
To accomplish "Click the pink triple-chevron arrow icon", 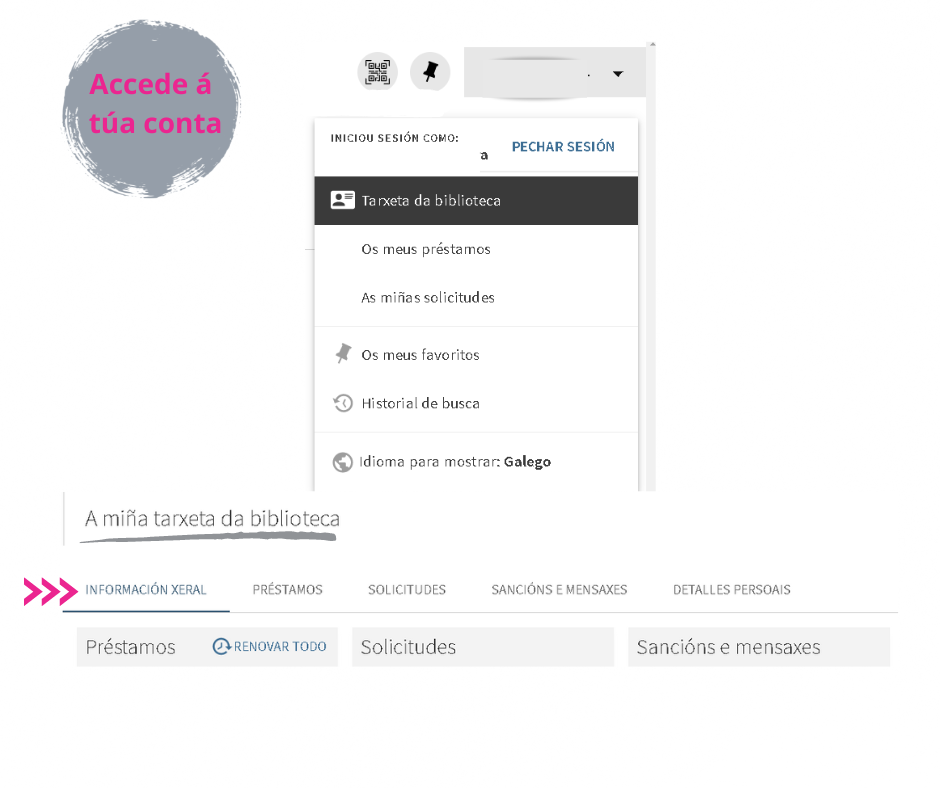I will click(x=51, y=591).
